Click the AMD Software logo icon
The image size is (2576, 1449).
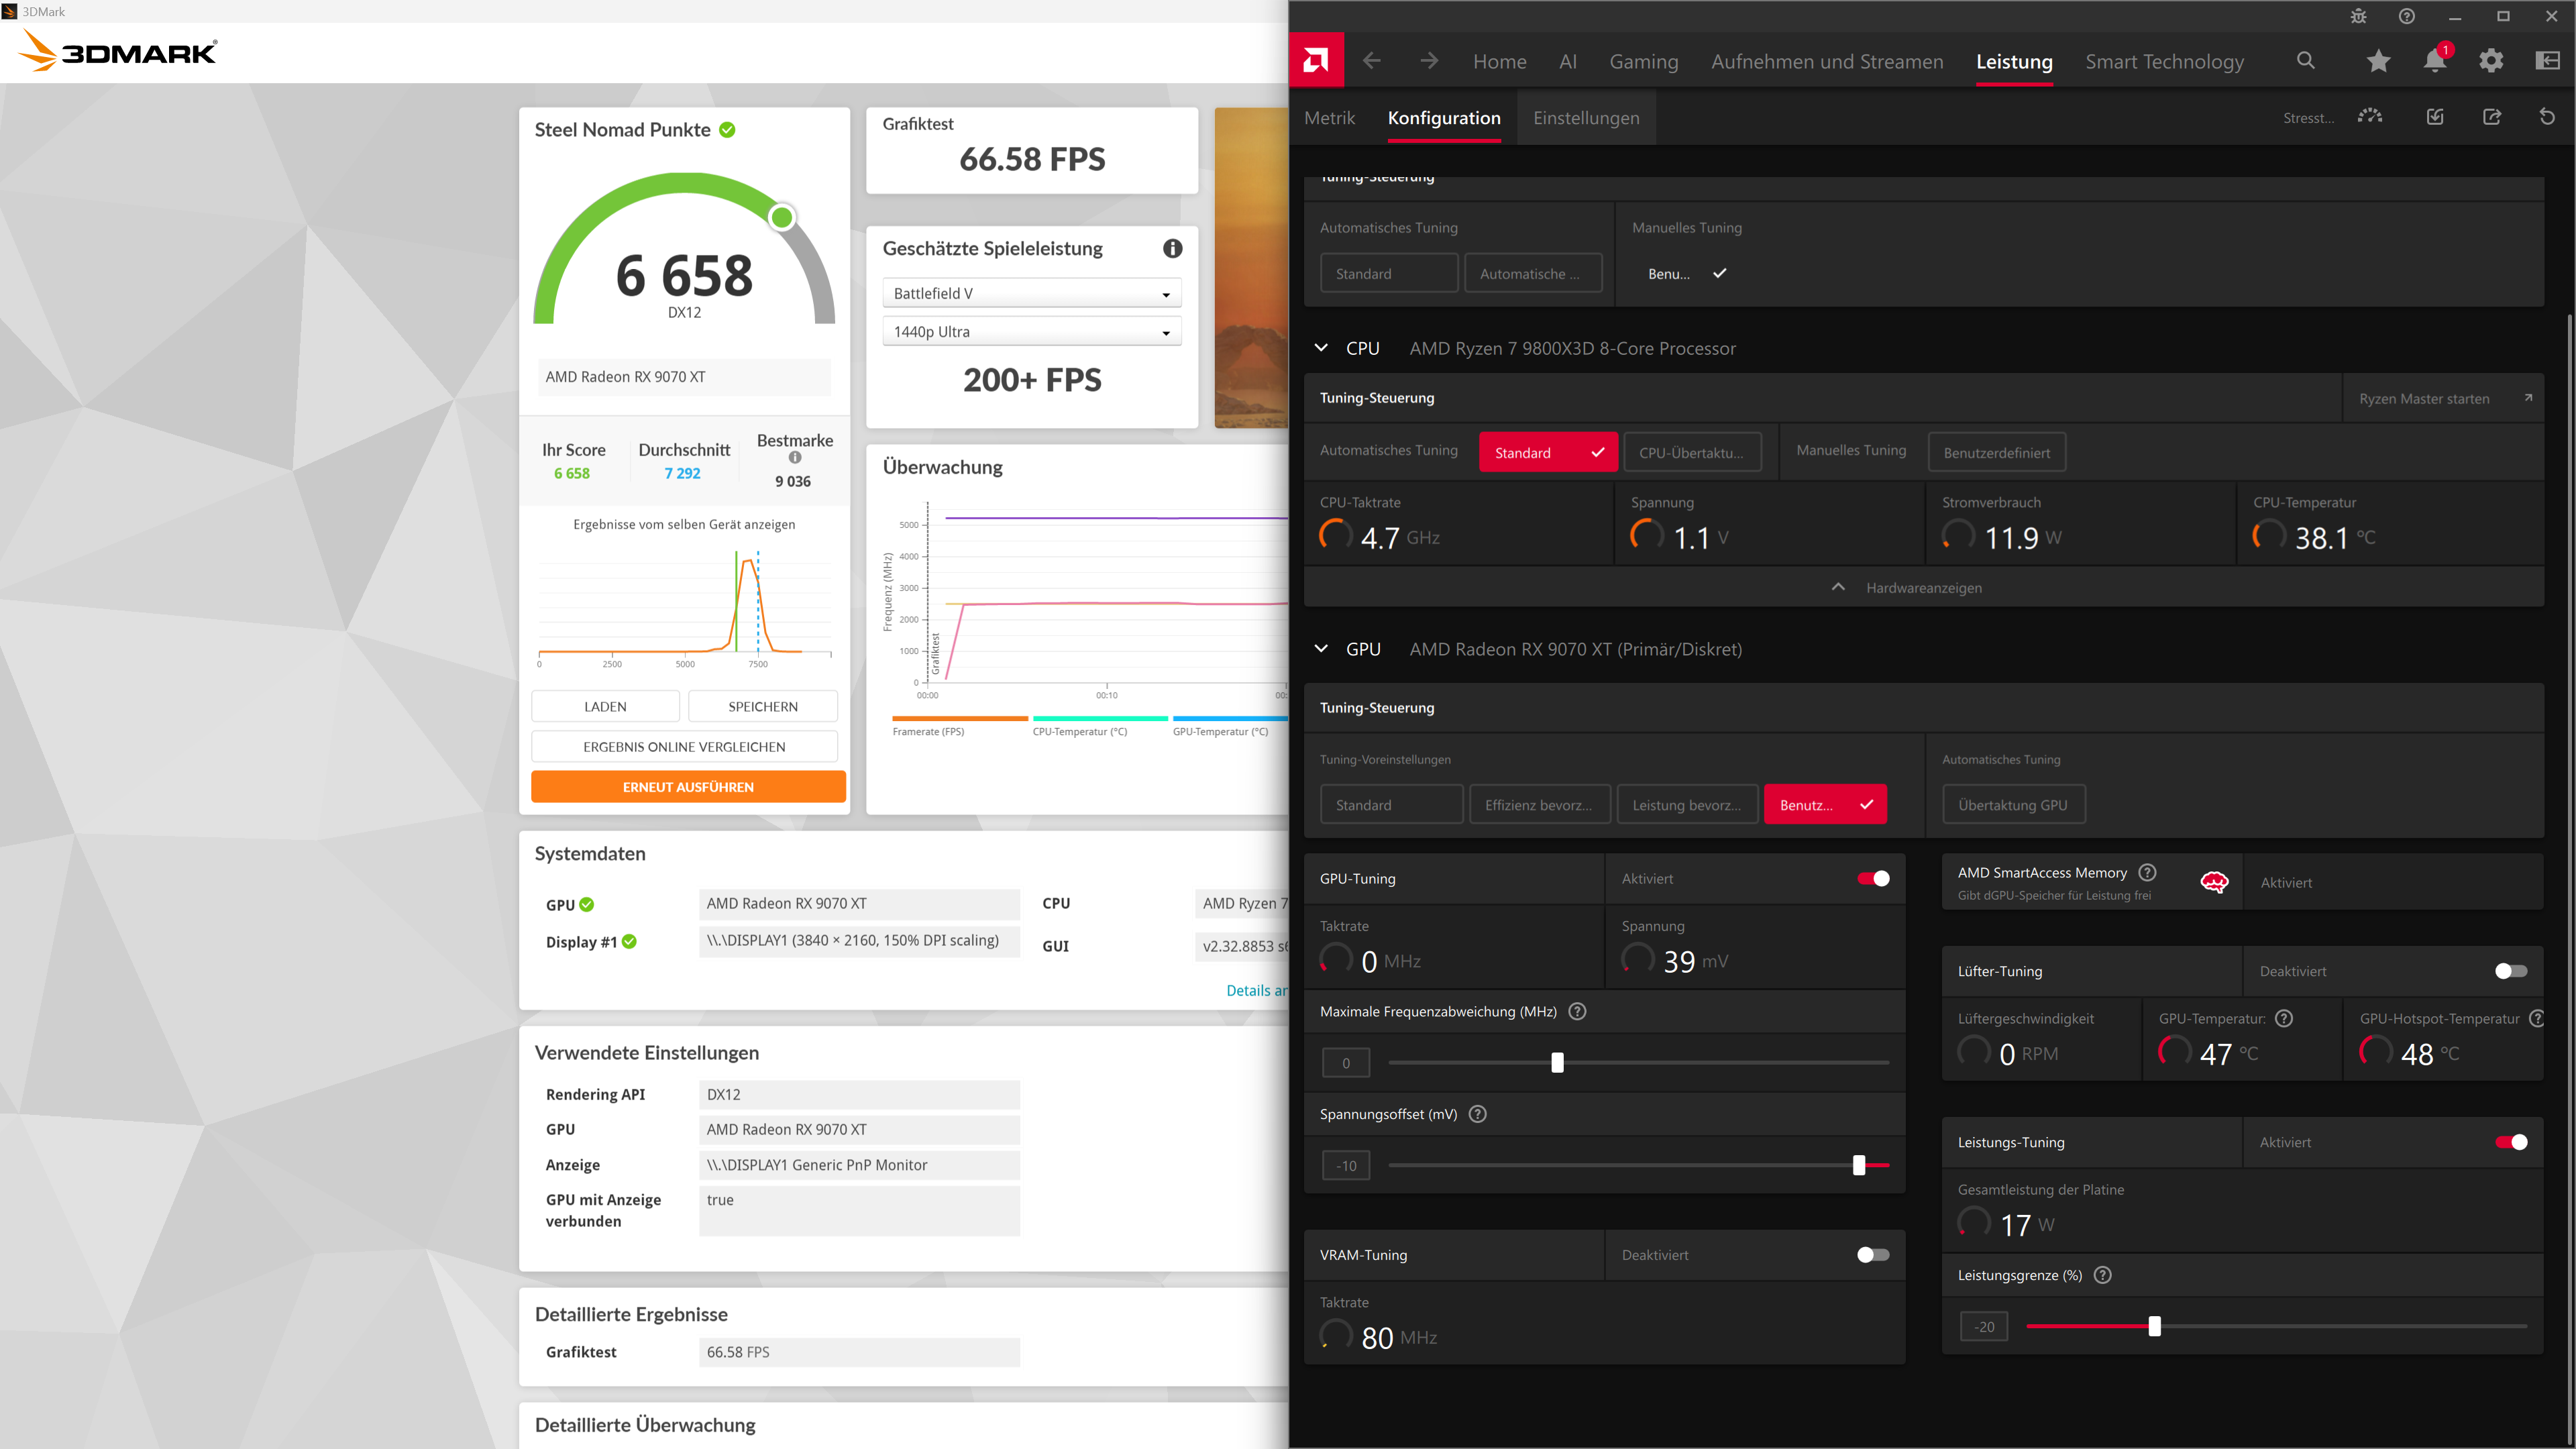click(1316, 61)
